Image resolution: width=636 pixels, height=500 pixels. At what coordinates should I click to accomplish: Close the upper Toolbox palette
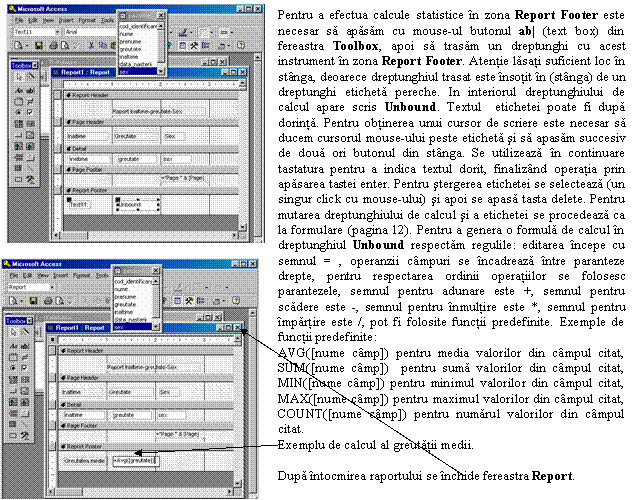coord(33,64)
